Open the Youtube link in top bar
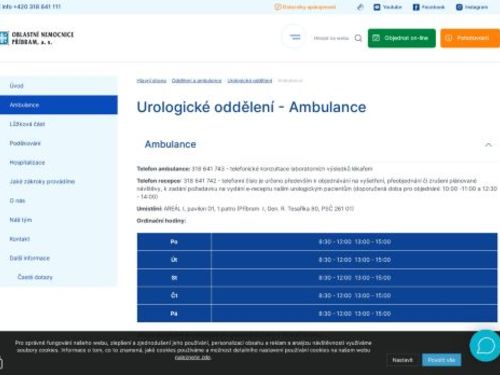Screen dimensions: 500x375 pos(388,7)
